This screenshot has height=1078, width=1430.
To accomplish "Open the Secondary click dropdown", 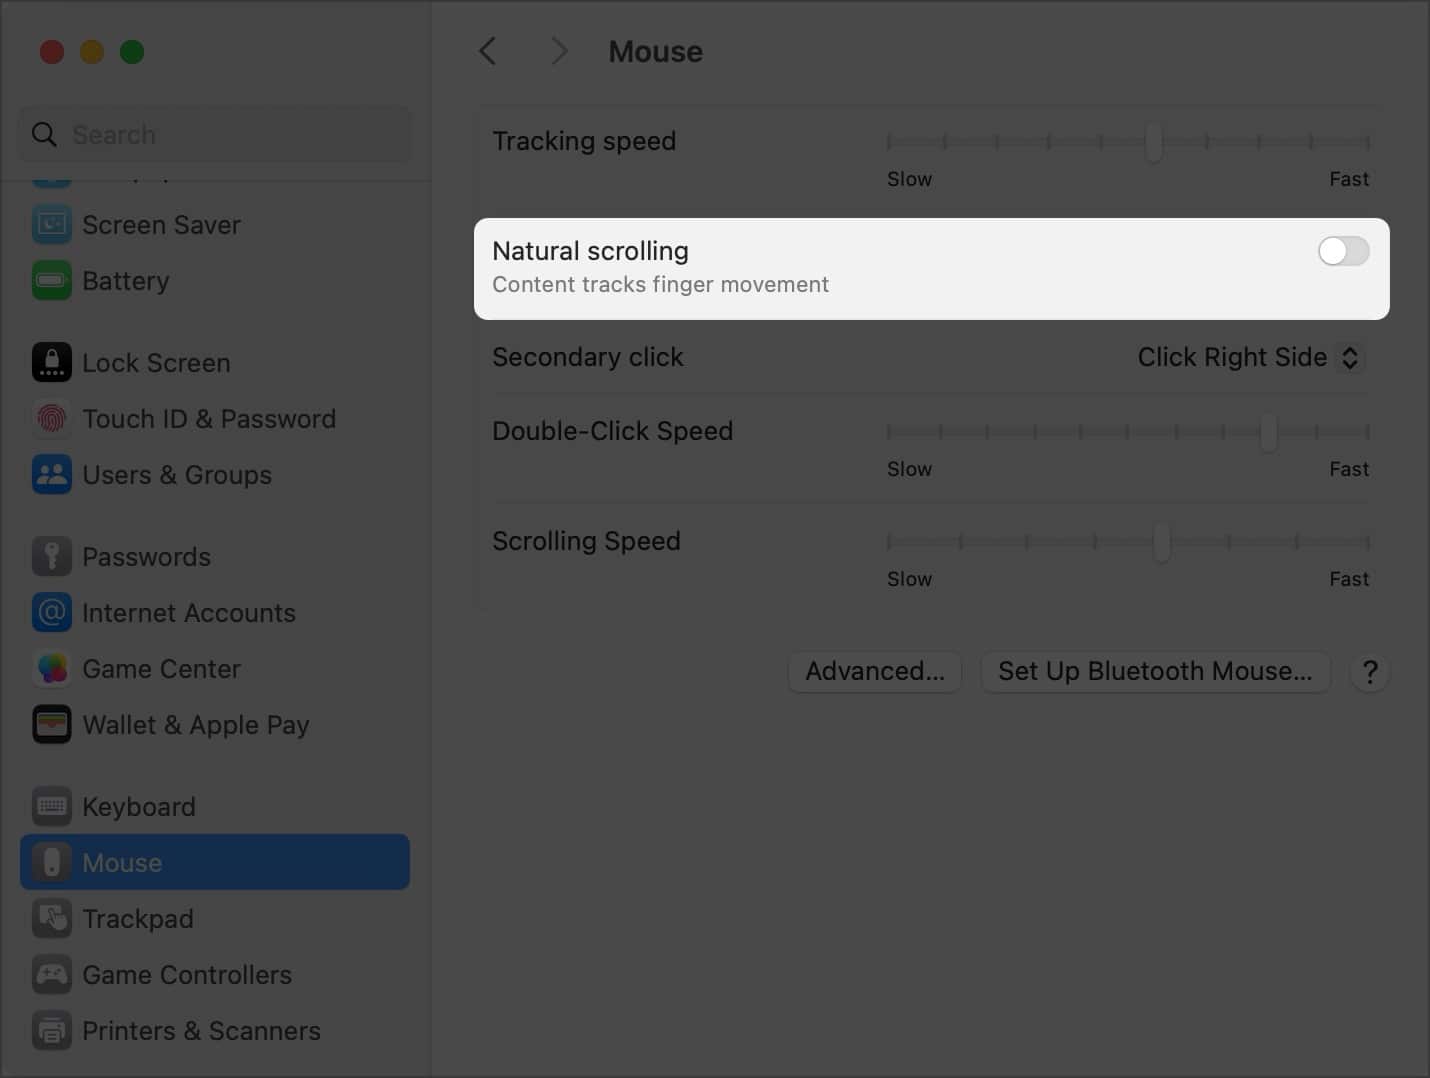I will [1250, 358].
